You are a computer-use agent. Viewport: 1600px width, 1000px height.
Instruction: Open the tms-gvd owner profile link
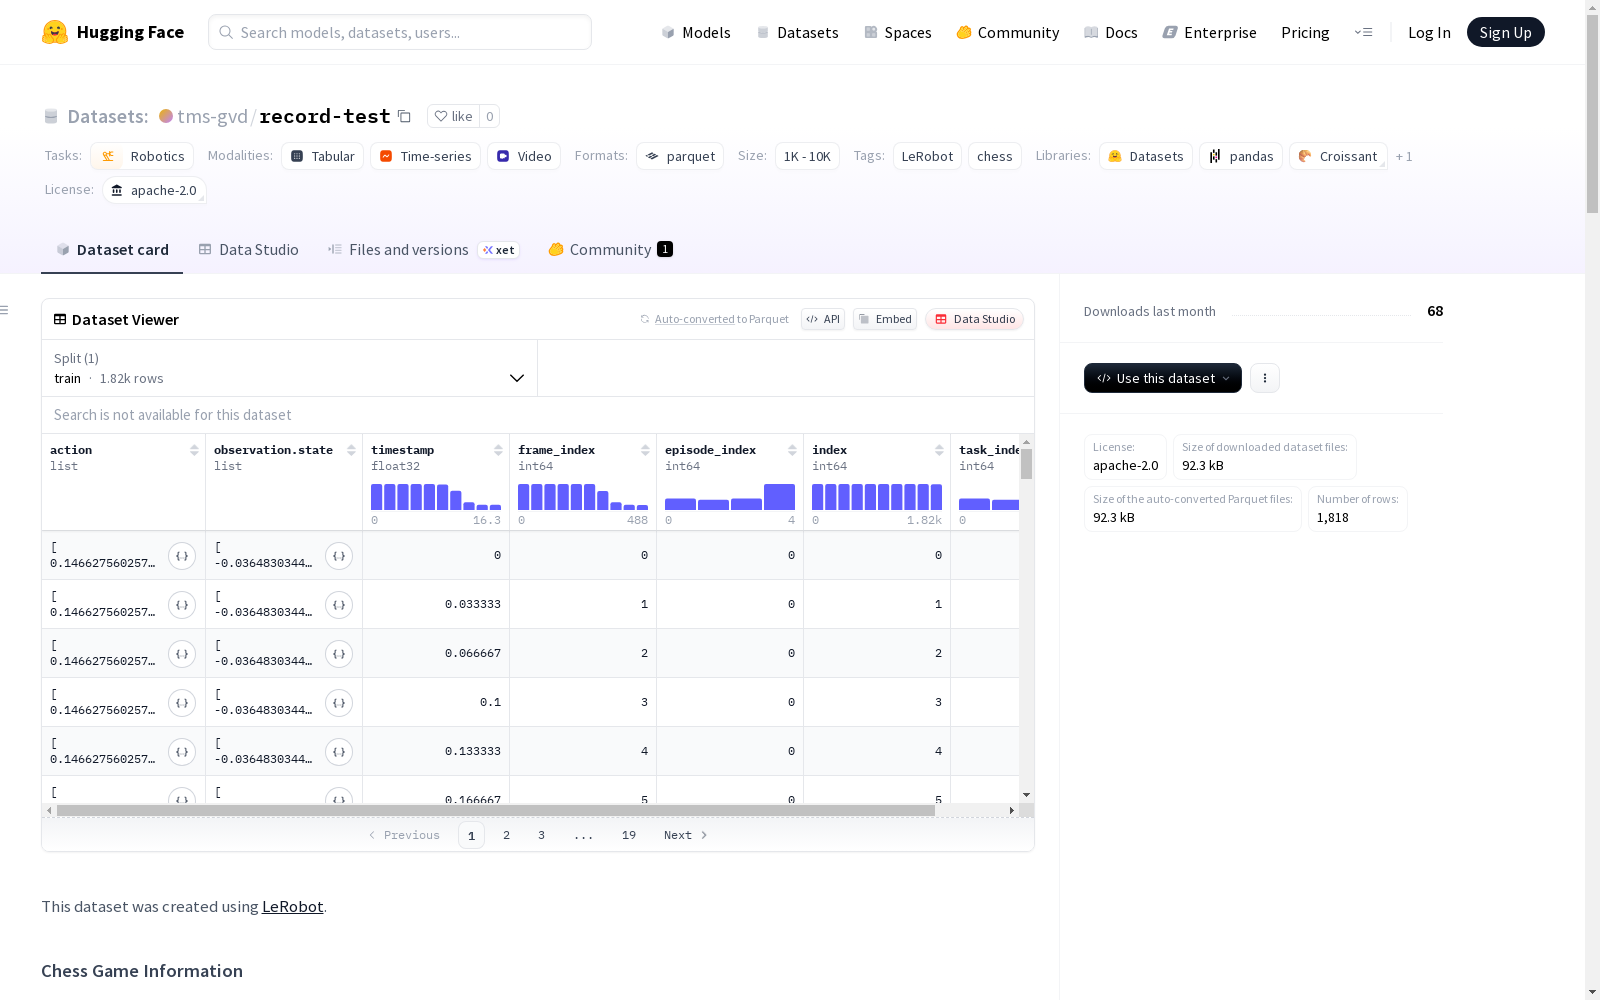212,116
